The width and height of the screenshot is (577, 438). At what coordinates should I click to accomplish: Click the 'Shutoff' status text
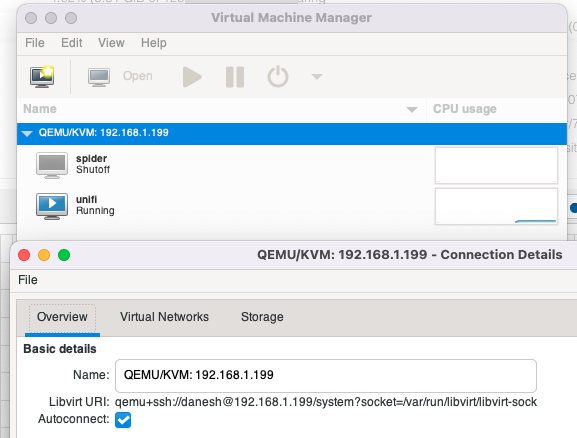pyautogui.click(x=93, y=170)
